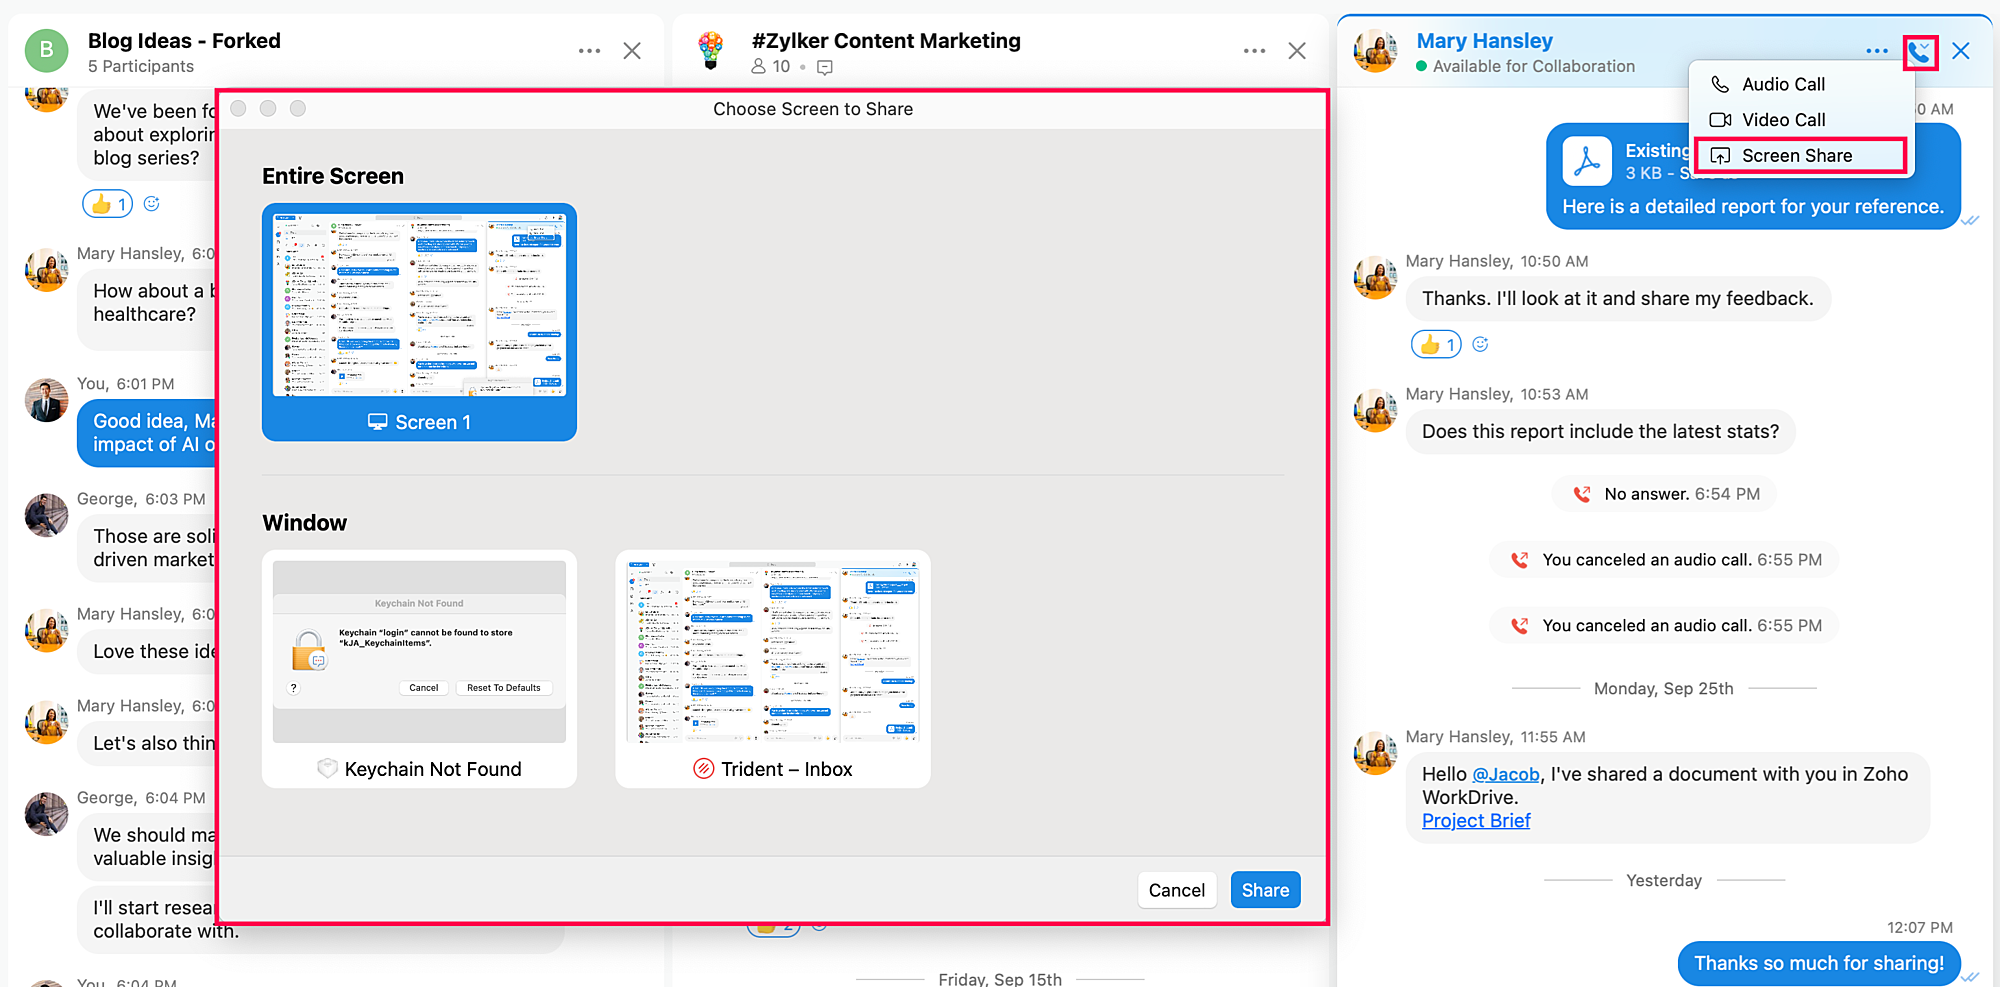This screenshot has width=2000, height=987.
Task: Click the green B avatar of Blog Ideas
Action: (x=46, y=51)
